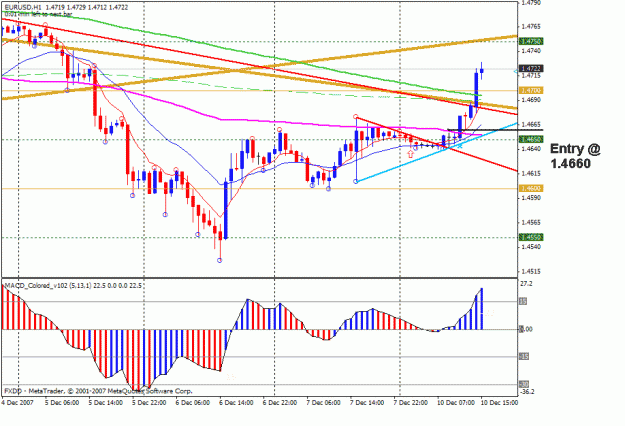The width and height of the screenshot is (625, 426).
Task: Click the lowest-low circle marker at 6 Dec 14:00
Action: [x=220, y=260]
